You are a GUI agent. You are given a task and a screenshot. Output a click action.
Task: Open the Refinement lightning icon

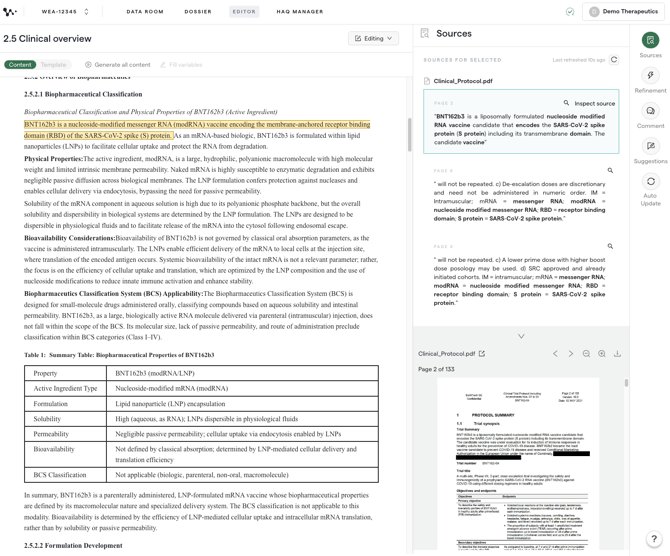[x=650, y=75]
